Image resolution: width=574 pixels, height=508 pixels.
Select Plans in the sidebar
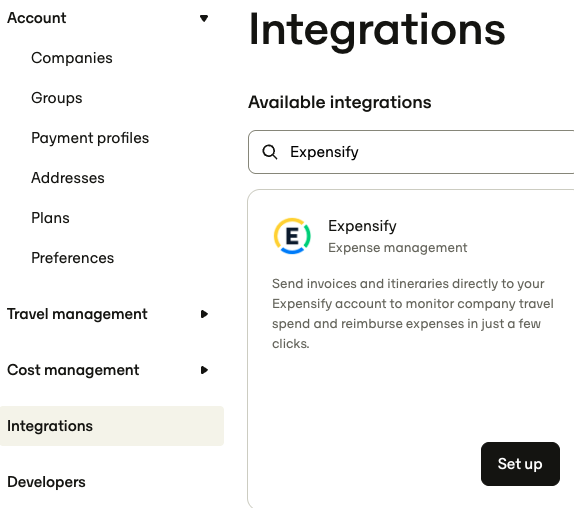pyautogui.click(x=50, y=218)
